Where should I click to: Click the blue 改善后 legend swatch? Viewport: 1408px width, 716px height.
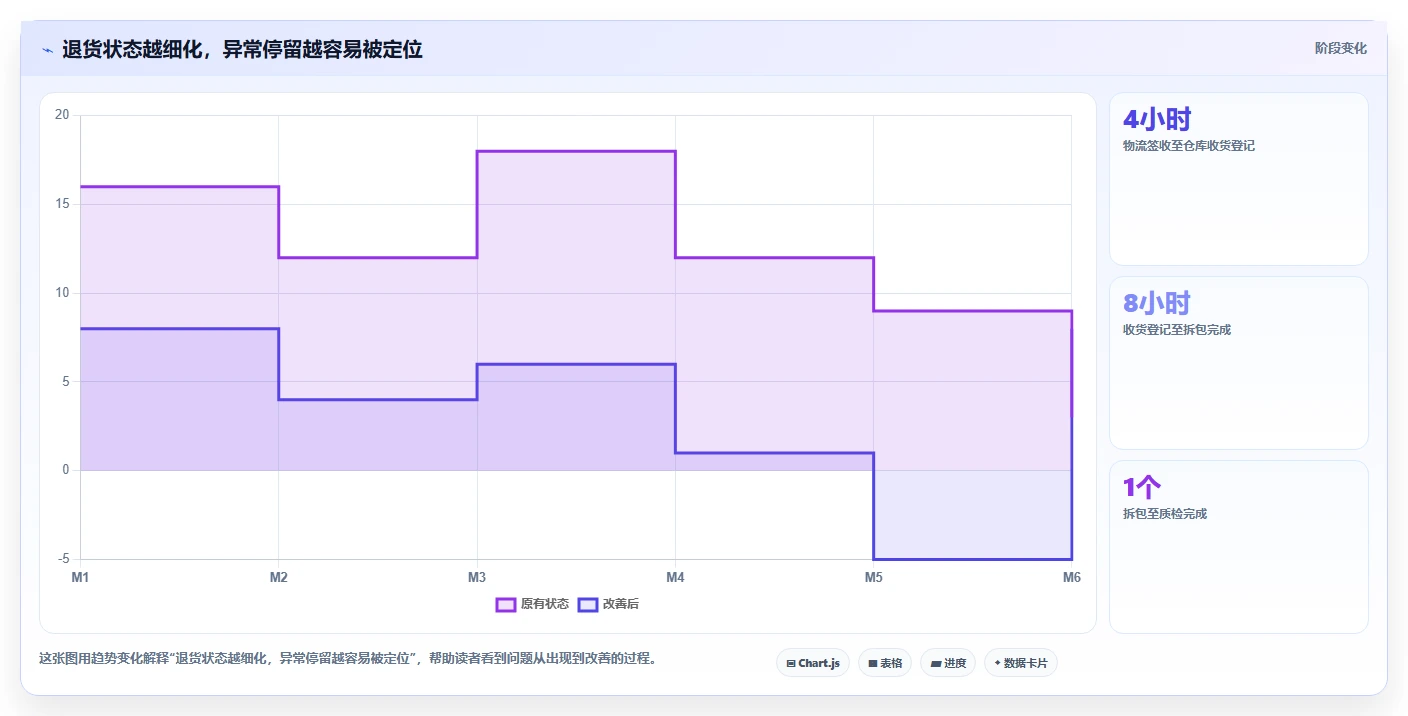point(588,604)
